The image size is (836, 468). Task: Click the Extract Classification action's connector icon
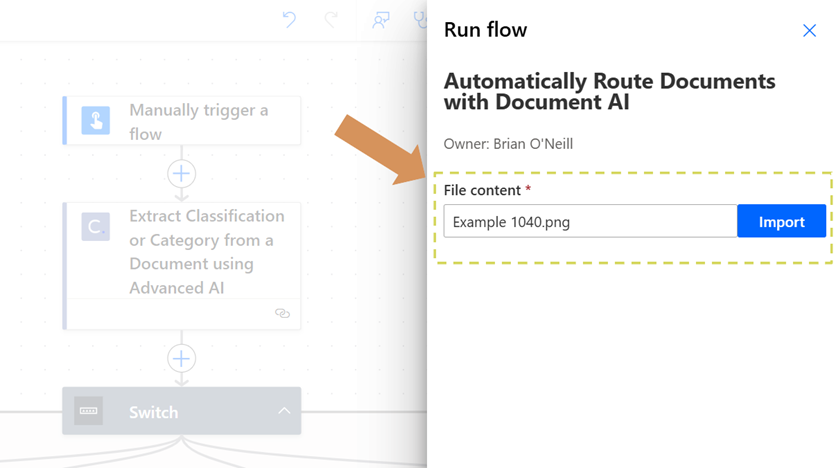point(96,227)
